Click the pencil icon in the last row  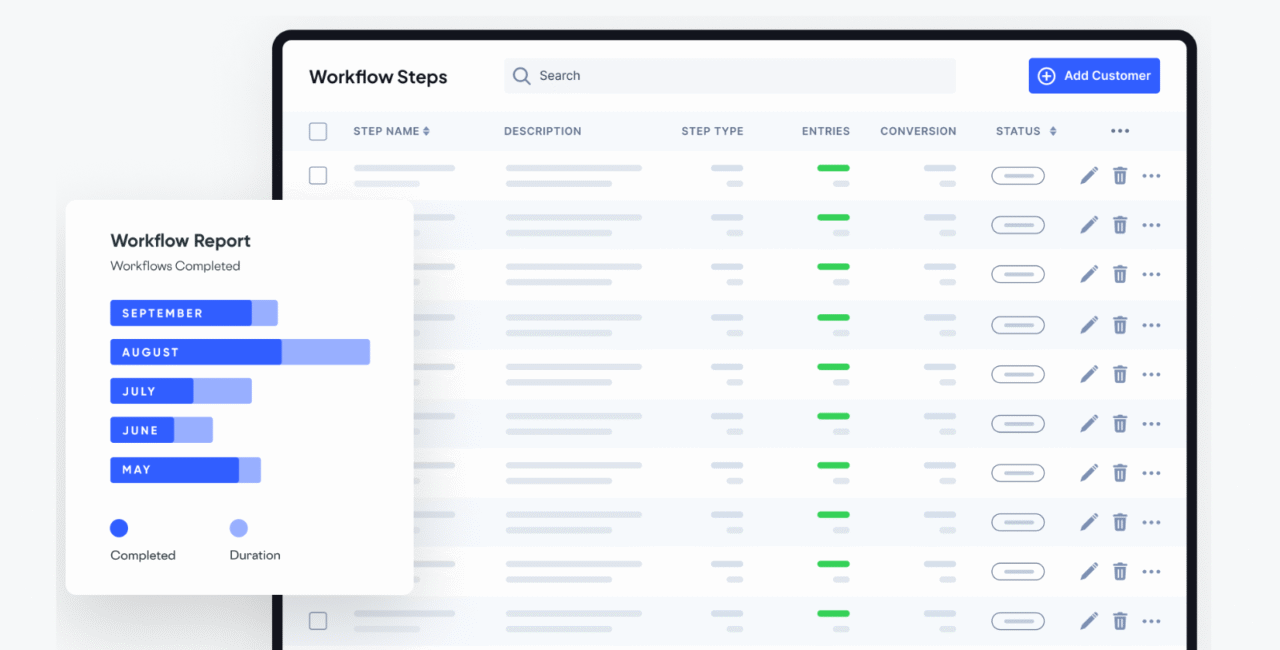click(1089, 621)
